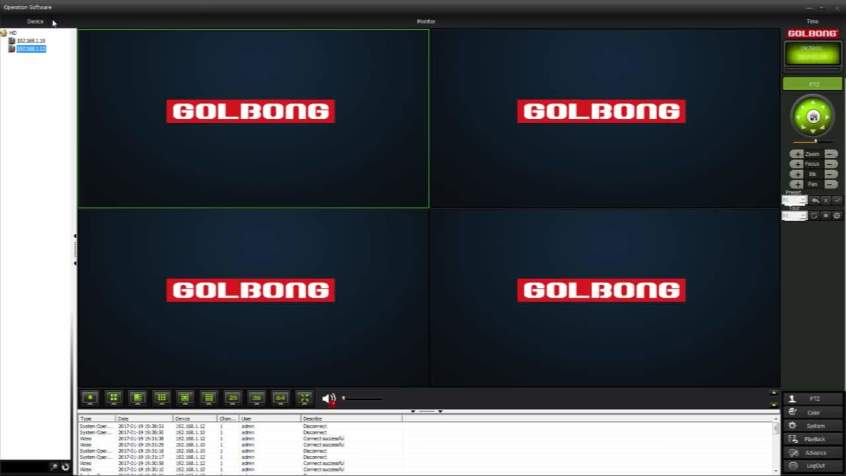The image size is (846, 476).
Task: Open the System menu item
Action: point(813,426)
